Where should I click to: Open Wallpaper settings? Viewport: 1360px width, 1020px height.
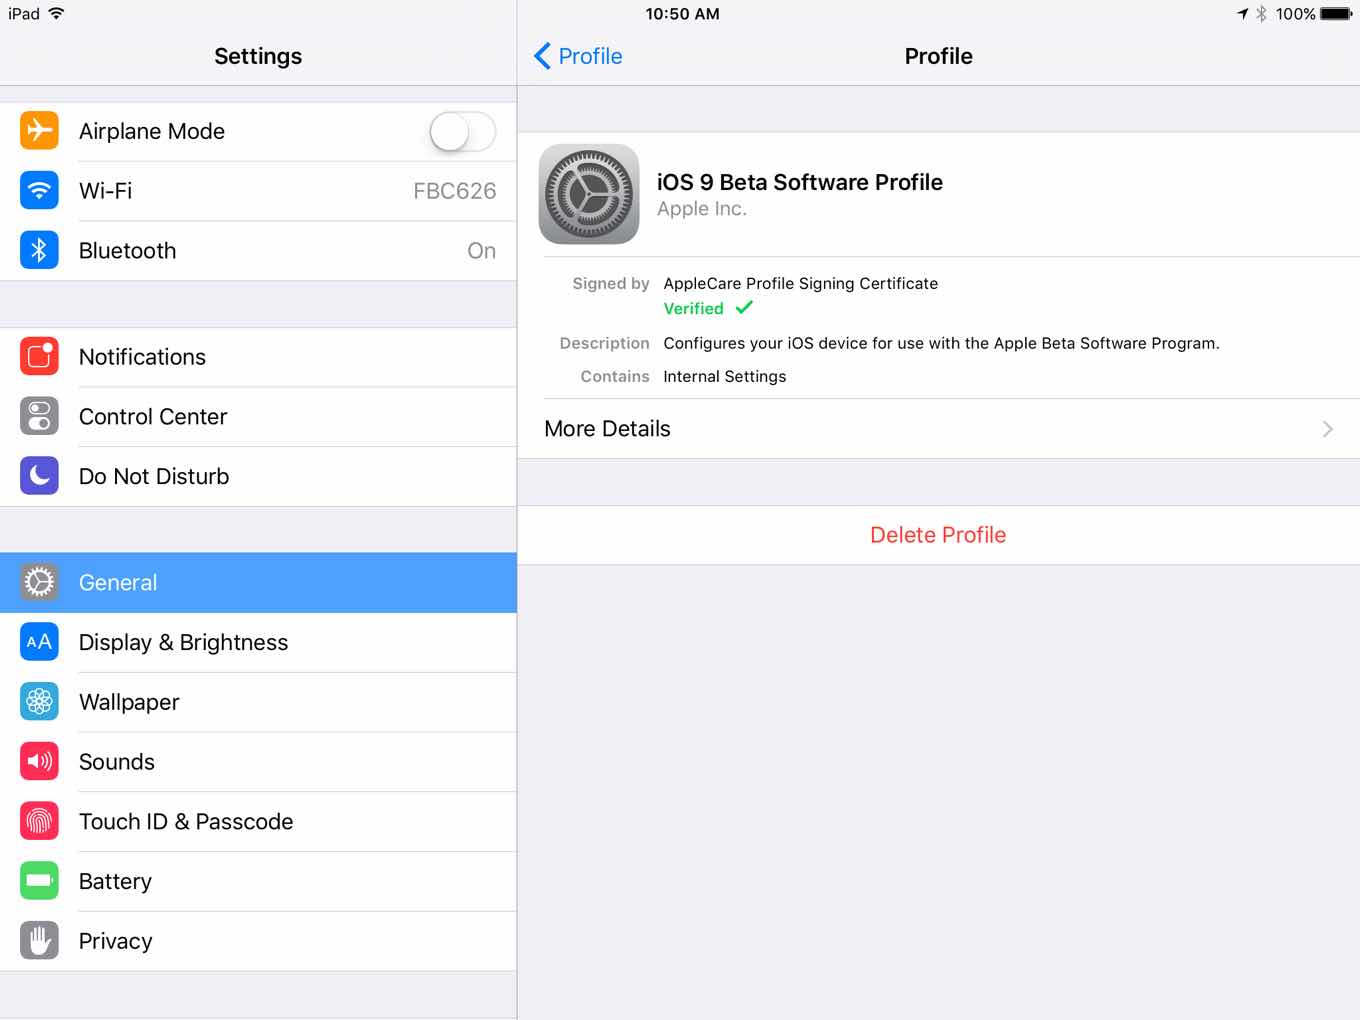[258, 702]
